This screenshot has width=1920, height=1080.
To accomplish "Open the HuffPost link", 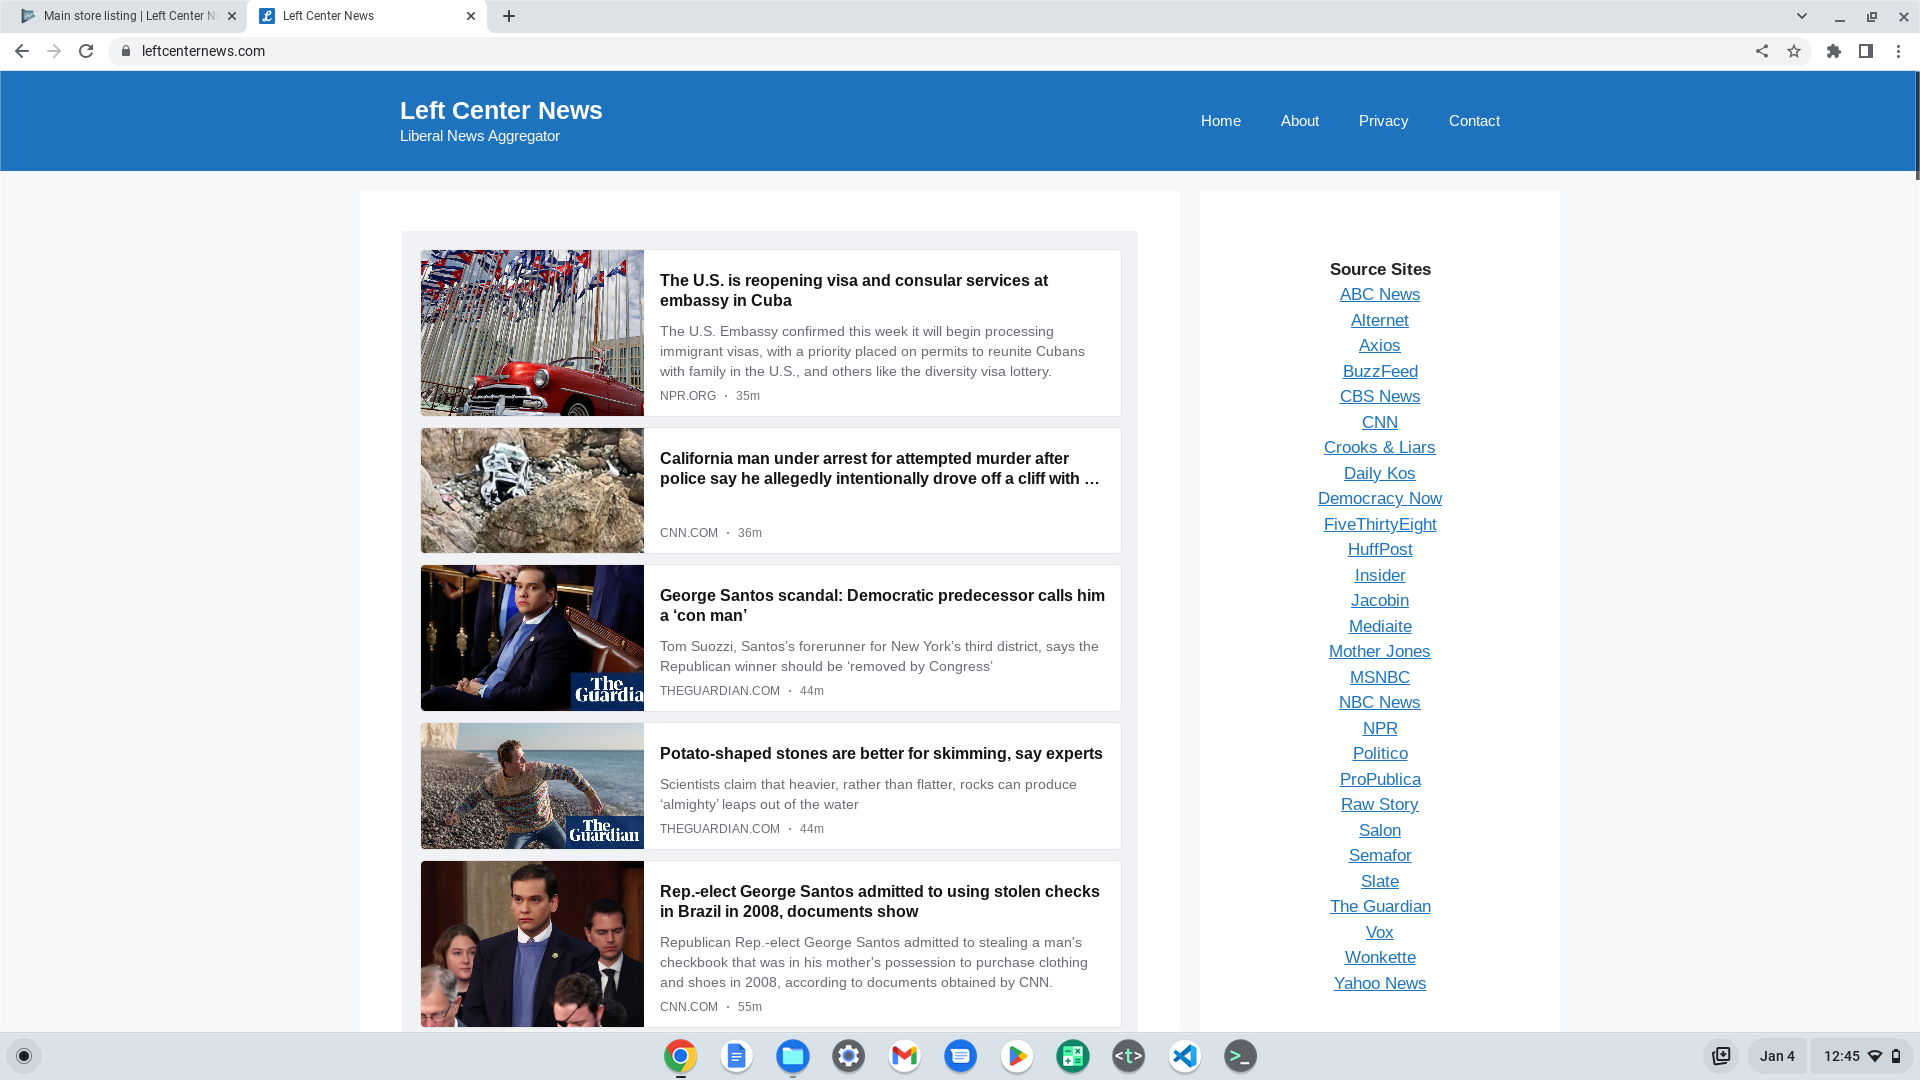I will point(1379,549).
